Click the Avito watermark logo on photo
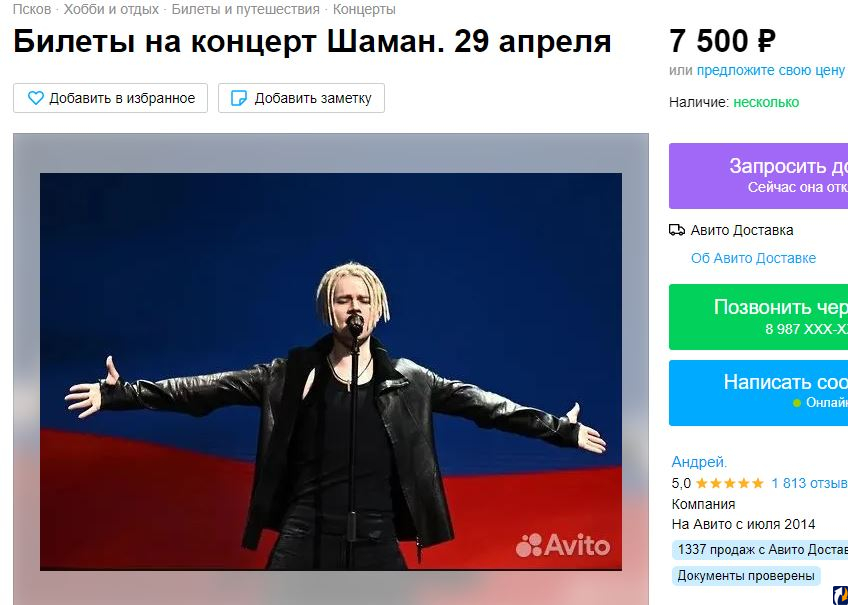The width and height of the screenshot is (848, 605). (x=562, y=545)
